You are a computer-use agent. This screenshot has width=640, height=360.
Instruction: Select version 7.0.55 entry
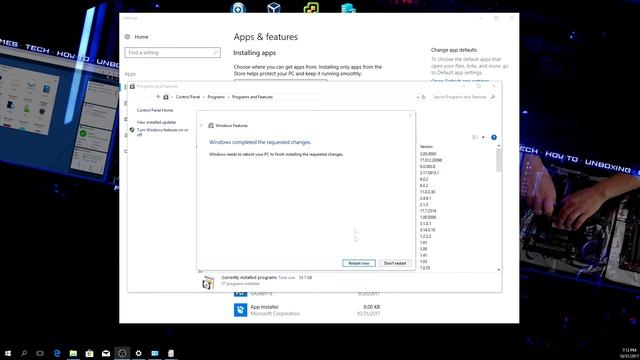pyautogui.click(x=424, y=268)
